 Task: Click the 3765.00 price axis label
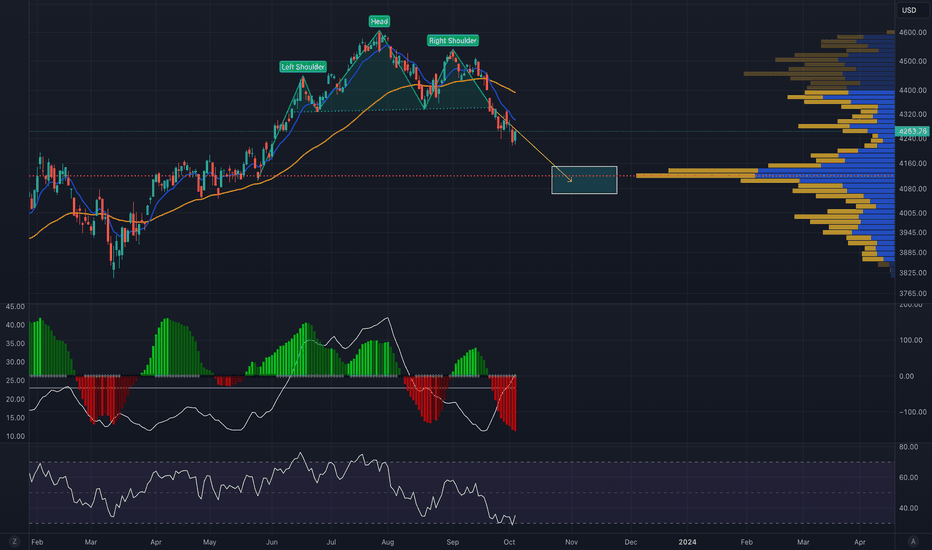point(912,294)
